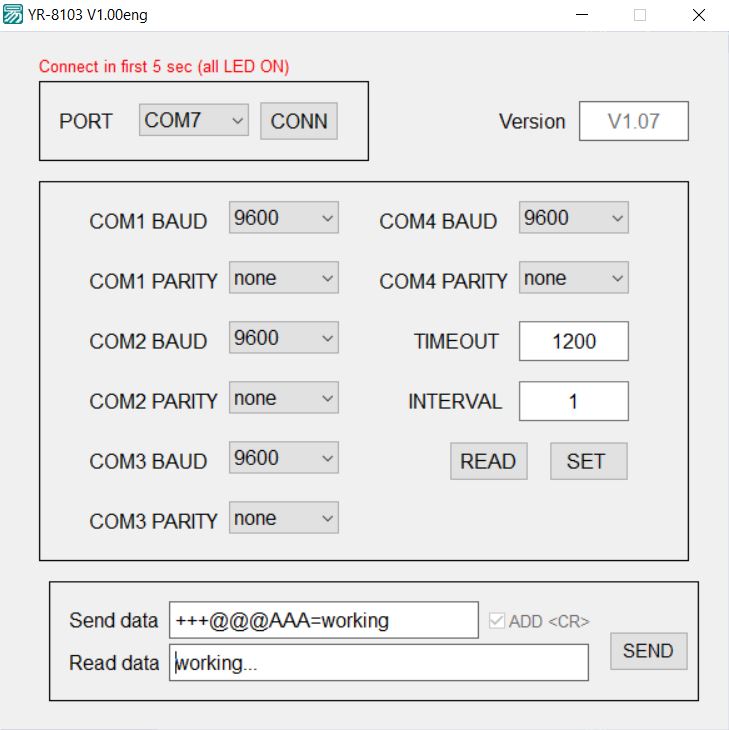Click the TIMEOUT field showing 1200
The image size is (729, 730).
click(x=573, y=341)
